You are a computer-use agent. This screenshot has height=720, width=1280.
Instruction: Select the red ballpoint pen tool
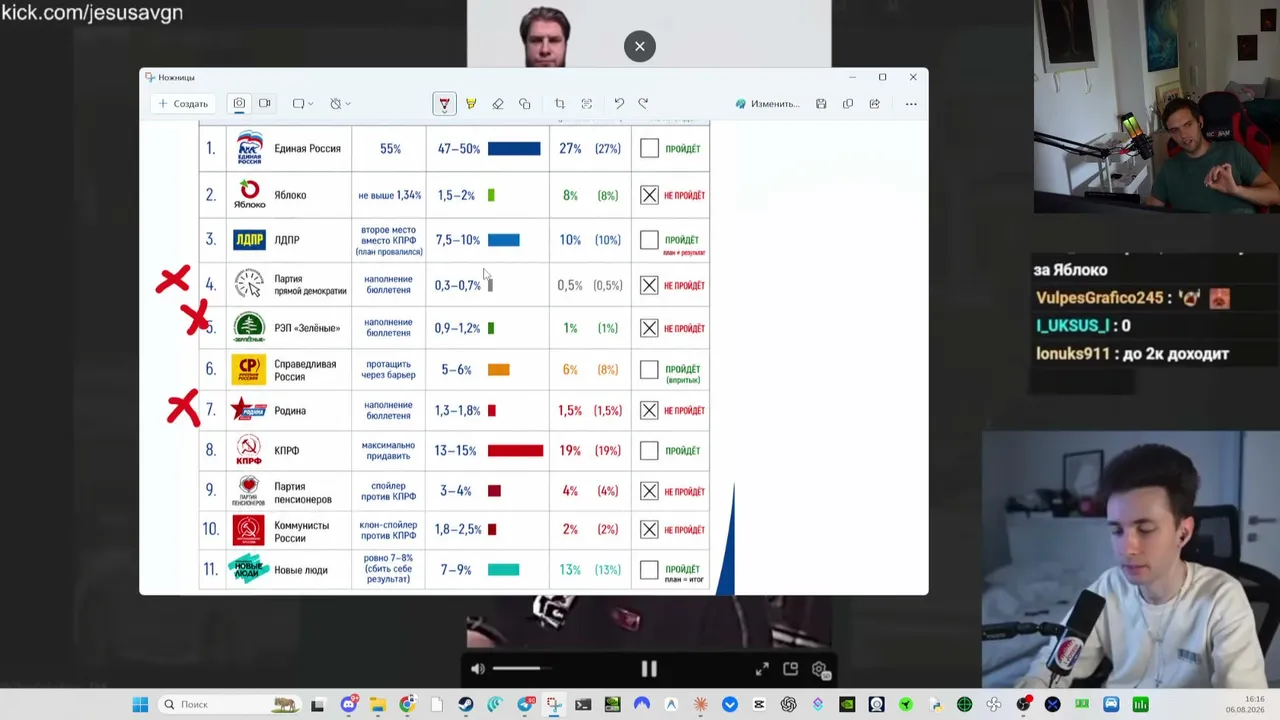coord(444,104)
